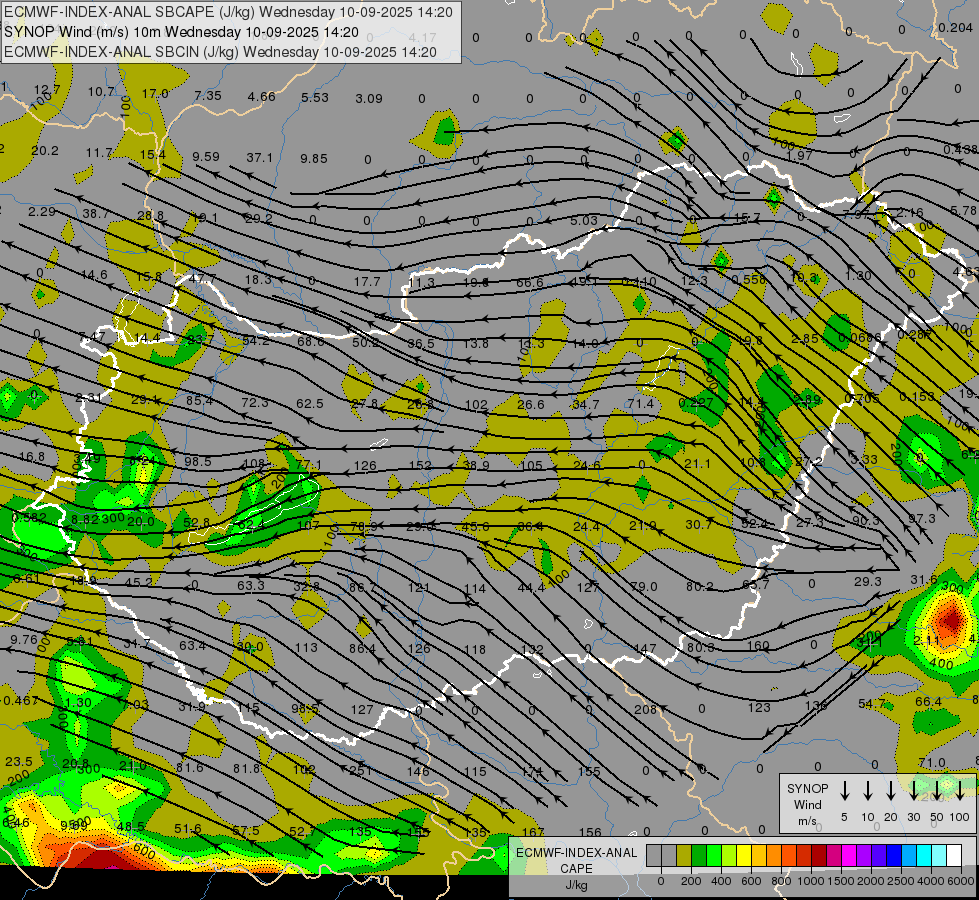Click the map value '72.3'

click(x=255, y=403)
